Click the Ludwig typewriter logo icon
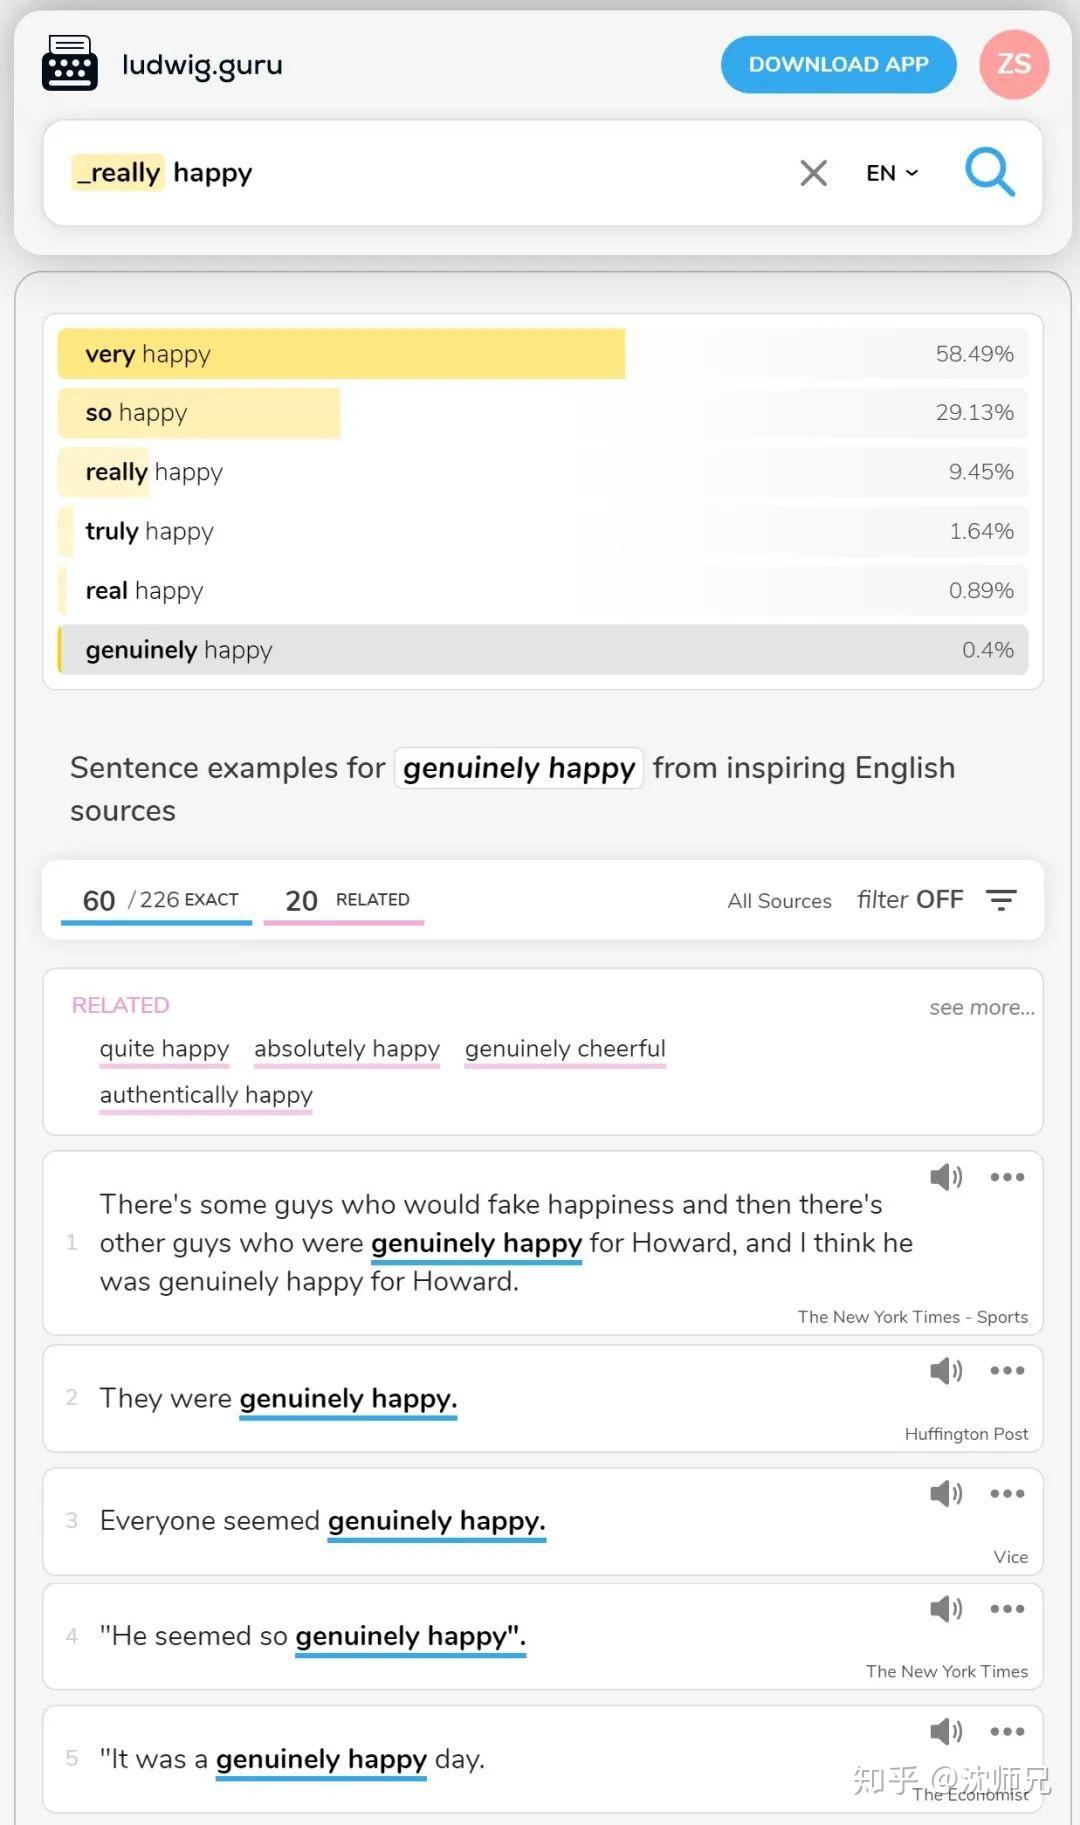This screenshot has height=1825, width=1080. pos(70,63)
